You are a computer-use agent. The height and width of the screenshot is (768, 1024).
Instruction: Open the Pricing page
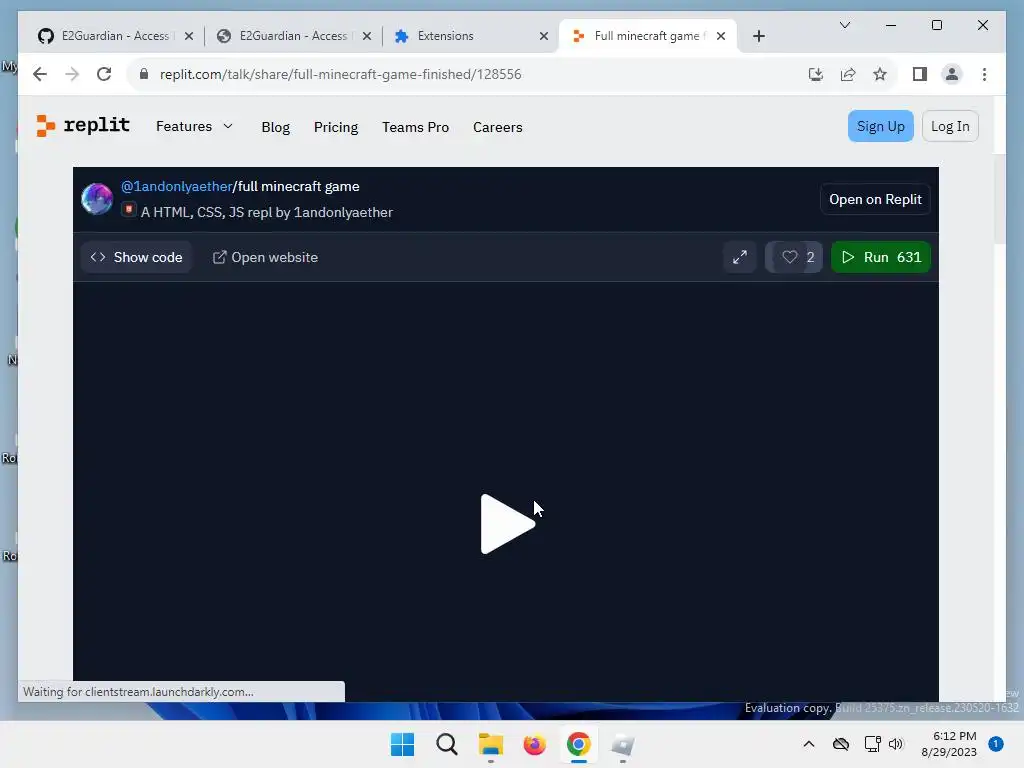pos(336,127)
